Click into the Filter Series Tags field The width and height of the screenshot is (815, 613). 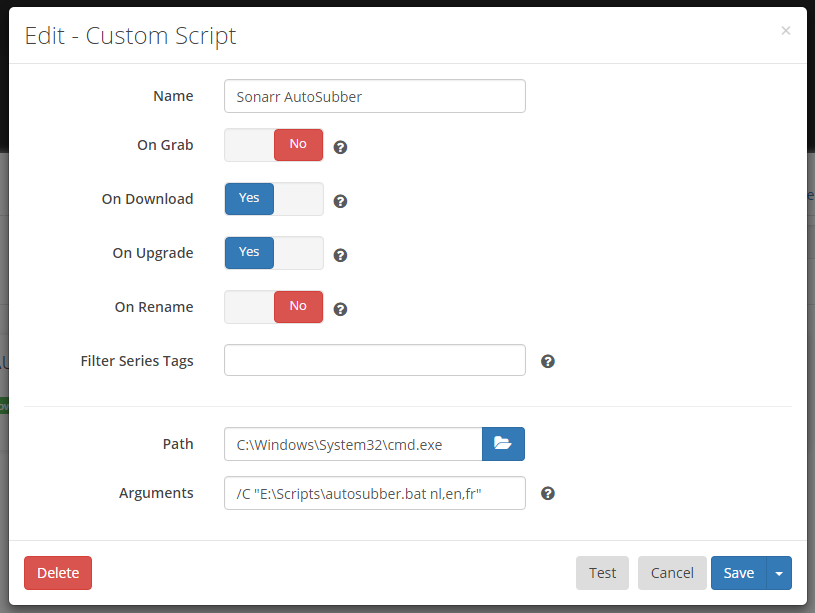(x=375, y=360)
